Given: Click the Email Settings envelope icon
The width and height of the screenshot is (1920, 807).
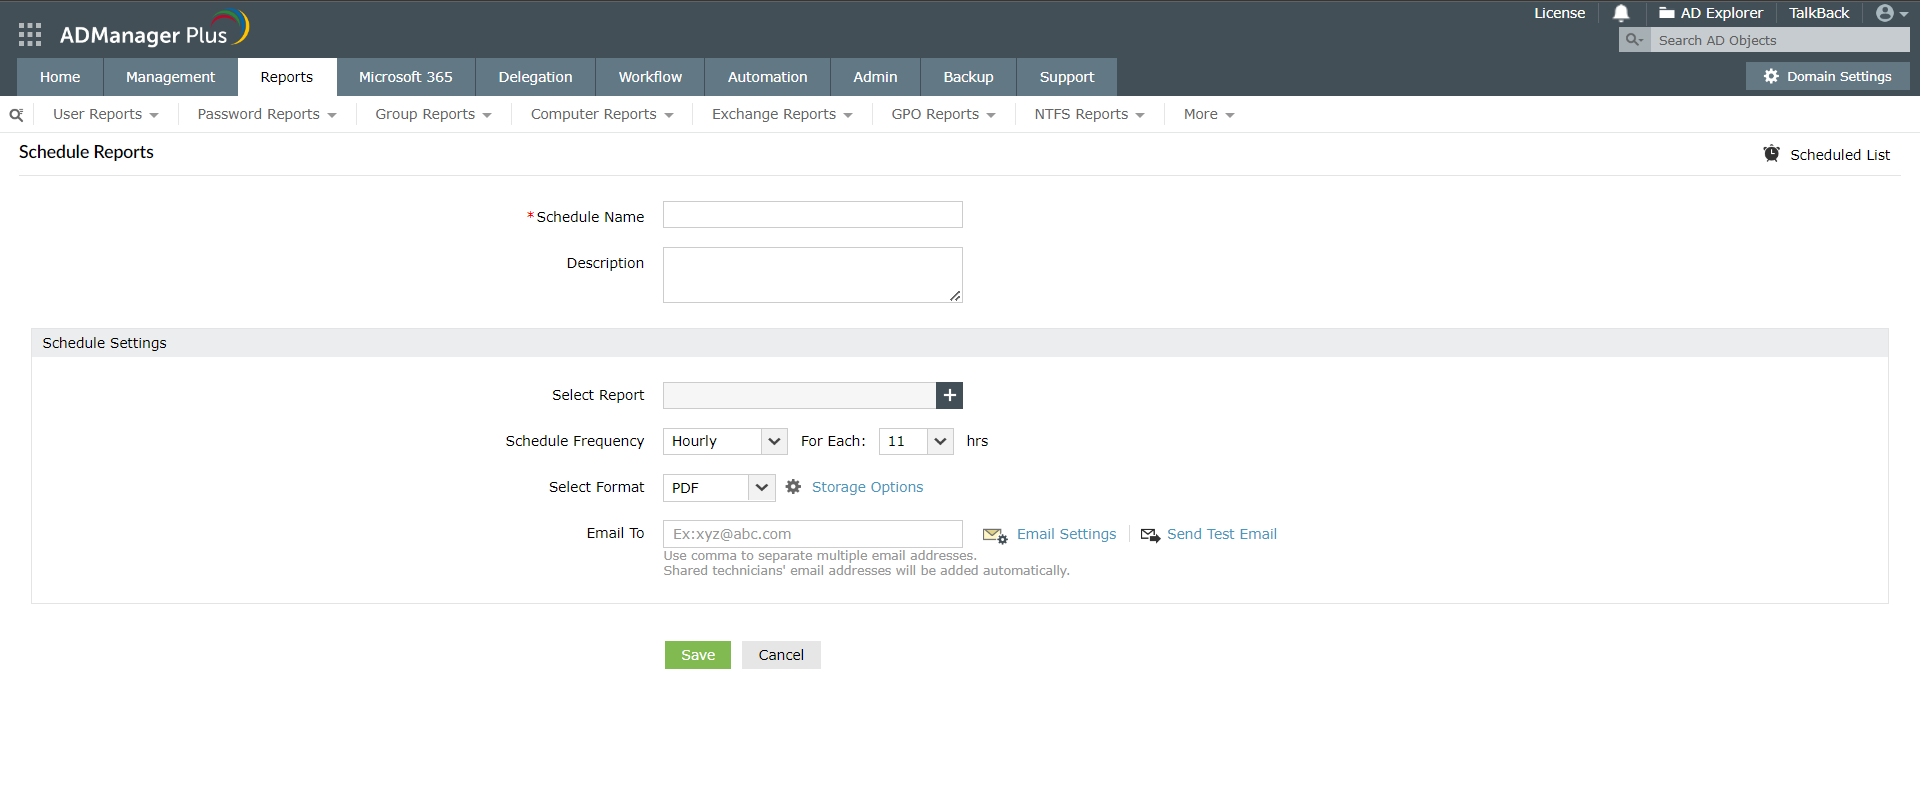Looking at the screenshot, I should click(x=994, y=535).
